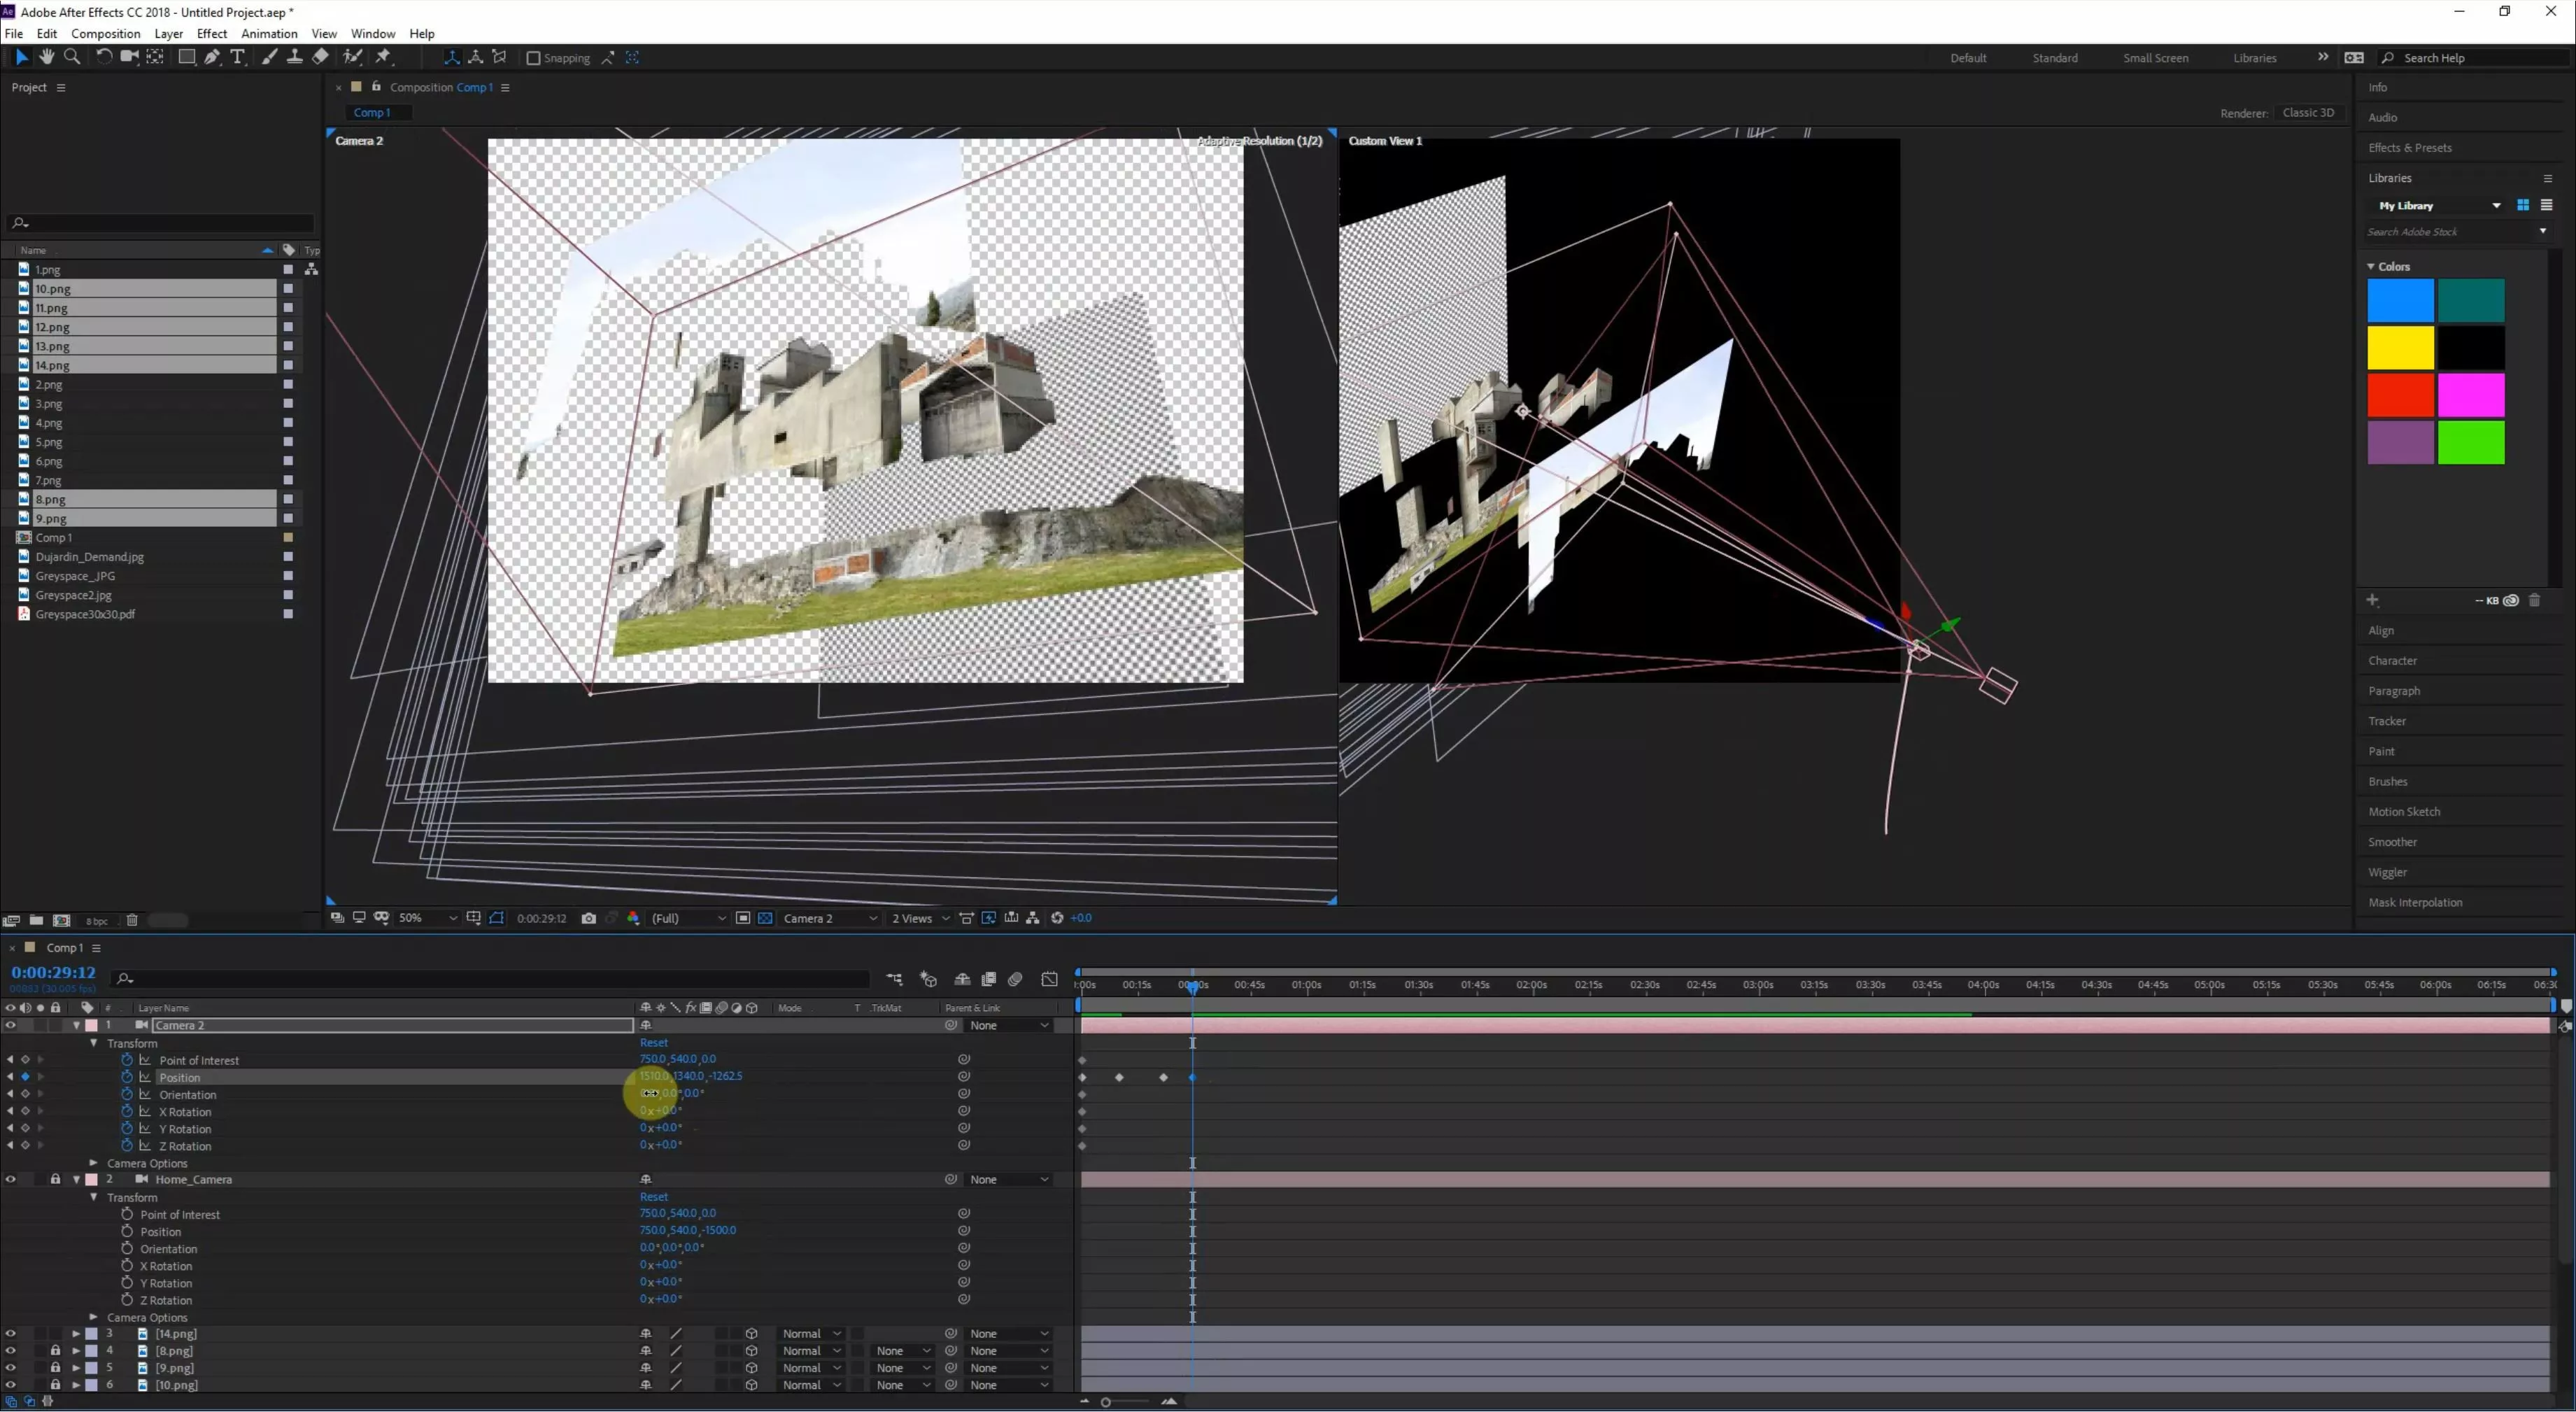This screenshot has width=2576, height=1412.
Task: Select the Zoom tool in toolbar
Action: tap(72, 57)
